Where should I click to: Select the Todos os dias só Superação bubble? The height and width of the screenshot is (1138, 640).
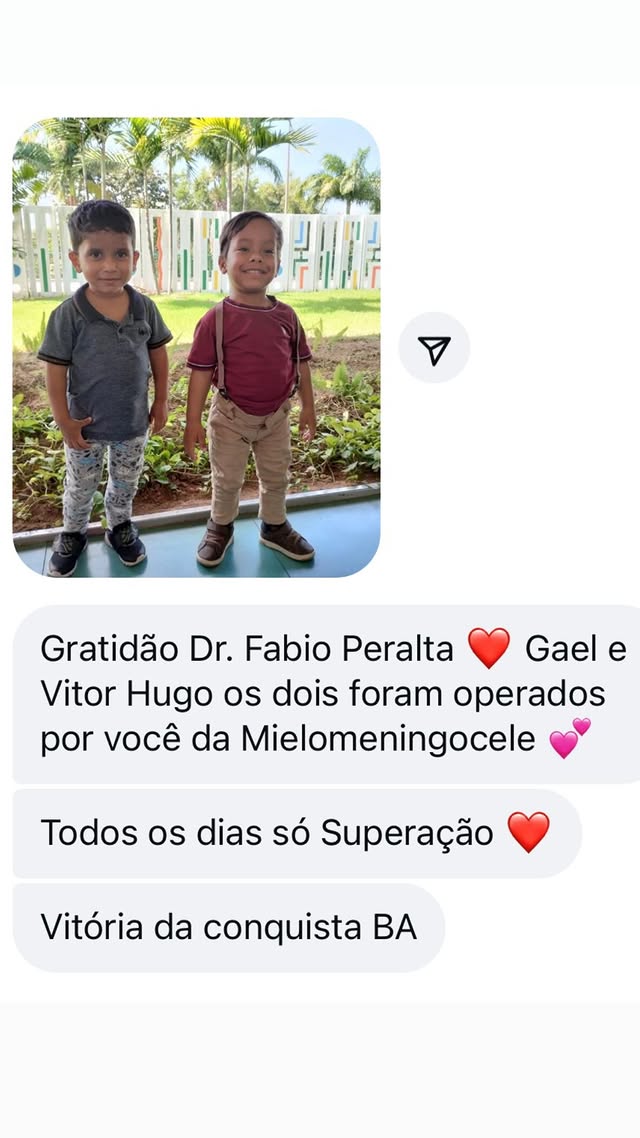298,833
